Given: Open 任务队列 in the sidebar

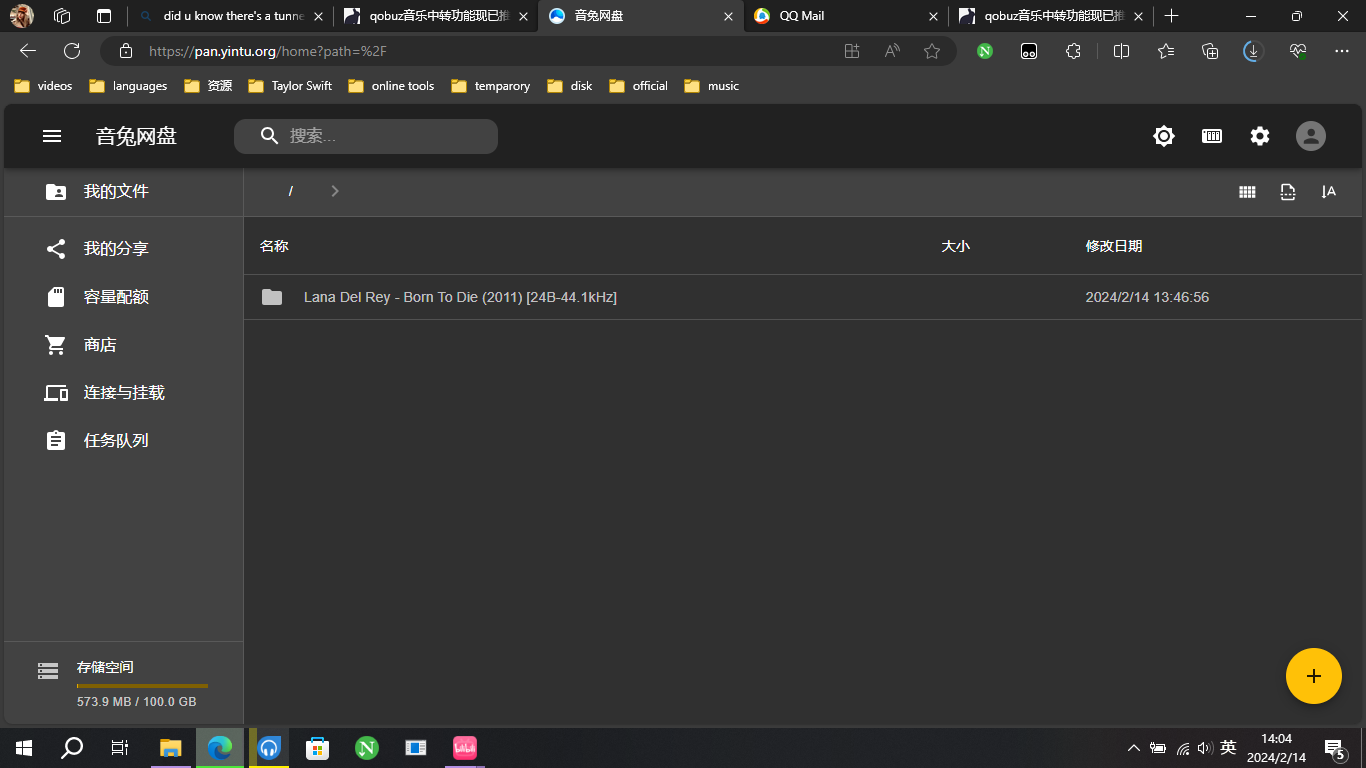Looking at the screenshot, I should [124, 441].
